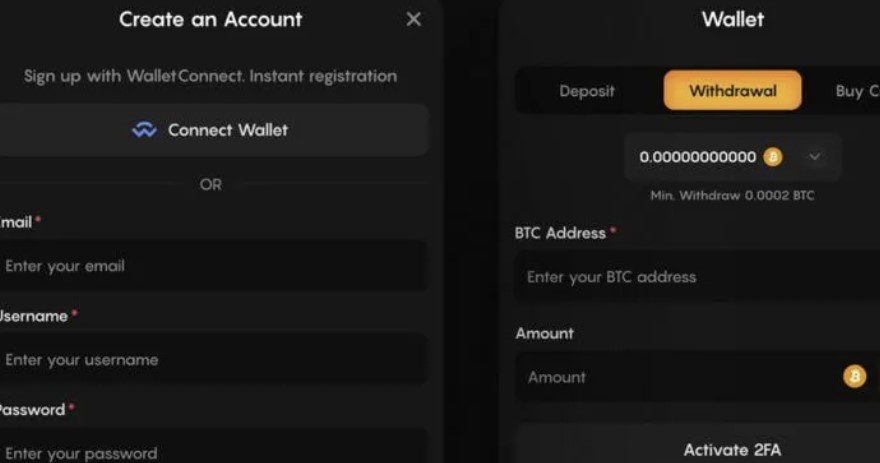Click the Enter your BTC address field
Viewport: 880px width, 463px height.
pos(698,277)
